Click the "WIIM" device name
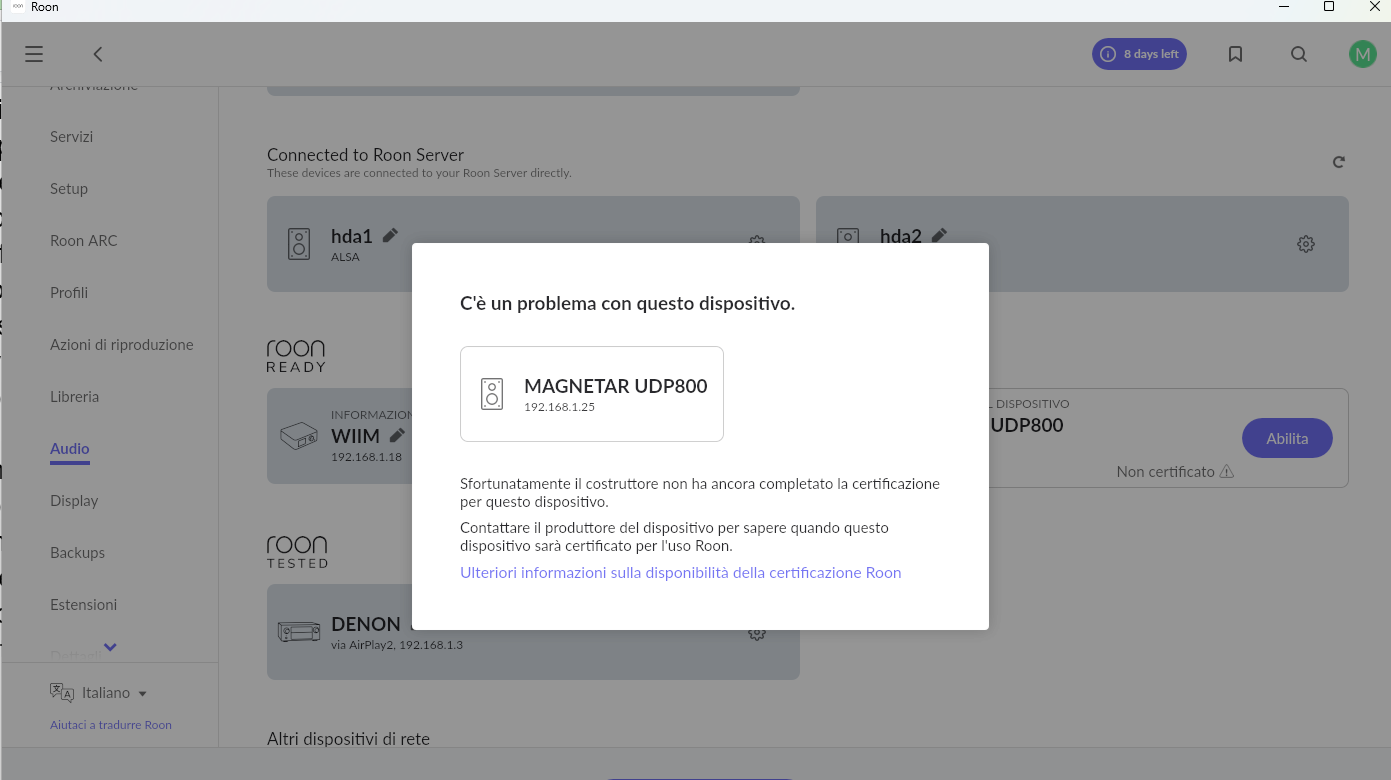This screenshot has width=1391, height=780. coord(356,437)
